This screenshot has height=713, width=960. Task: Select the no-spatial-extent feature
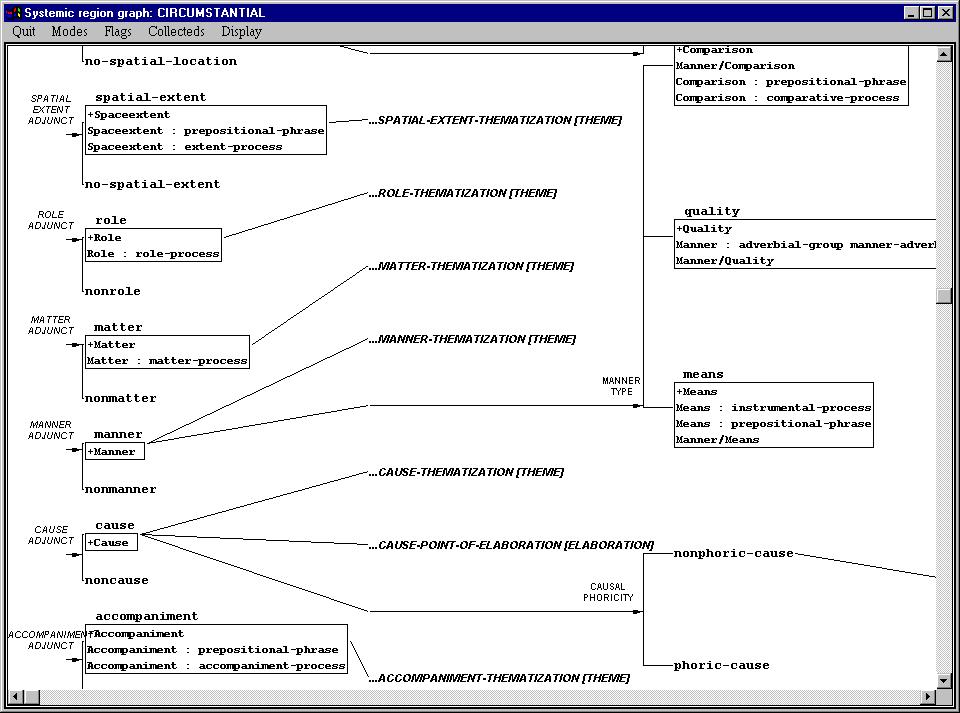pyautogui.click(x=152, y=184)
